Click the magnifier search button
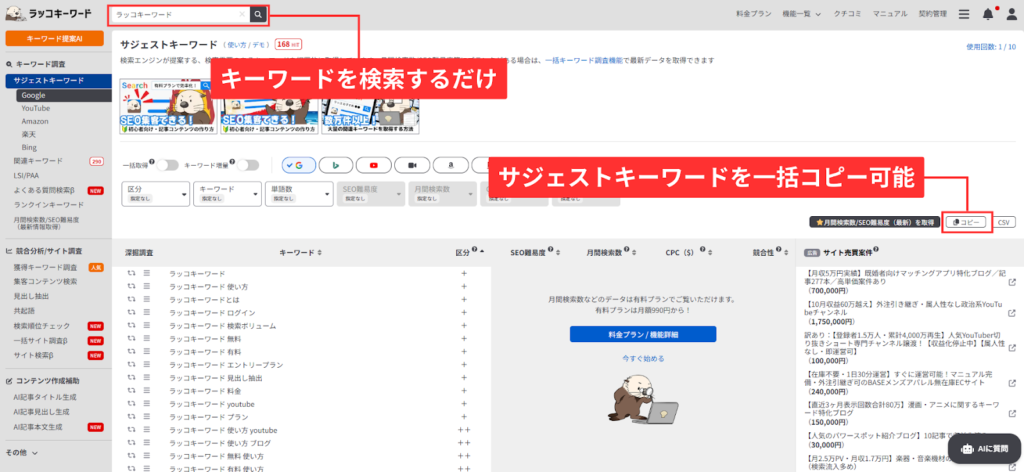Image resolution: width=1024 pixels, height=472 pixels. pyautogui.click(x=259, y=14)
